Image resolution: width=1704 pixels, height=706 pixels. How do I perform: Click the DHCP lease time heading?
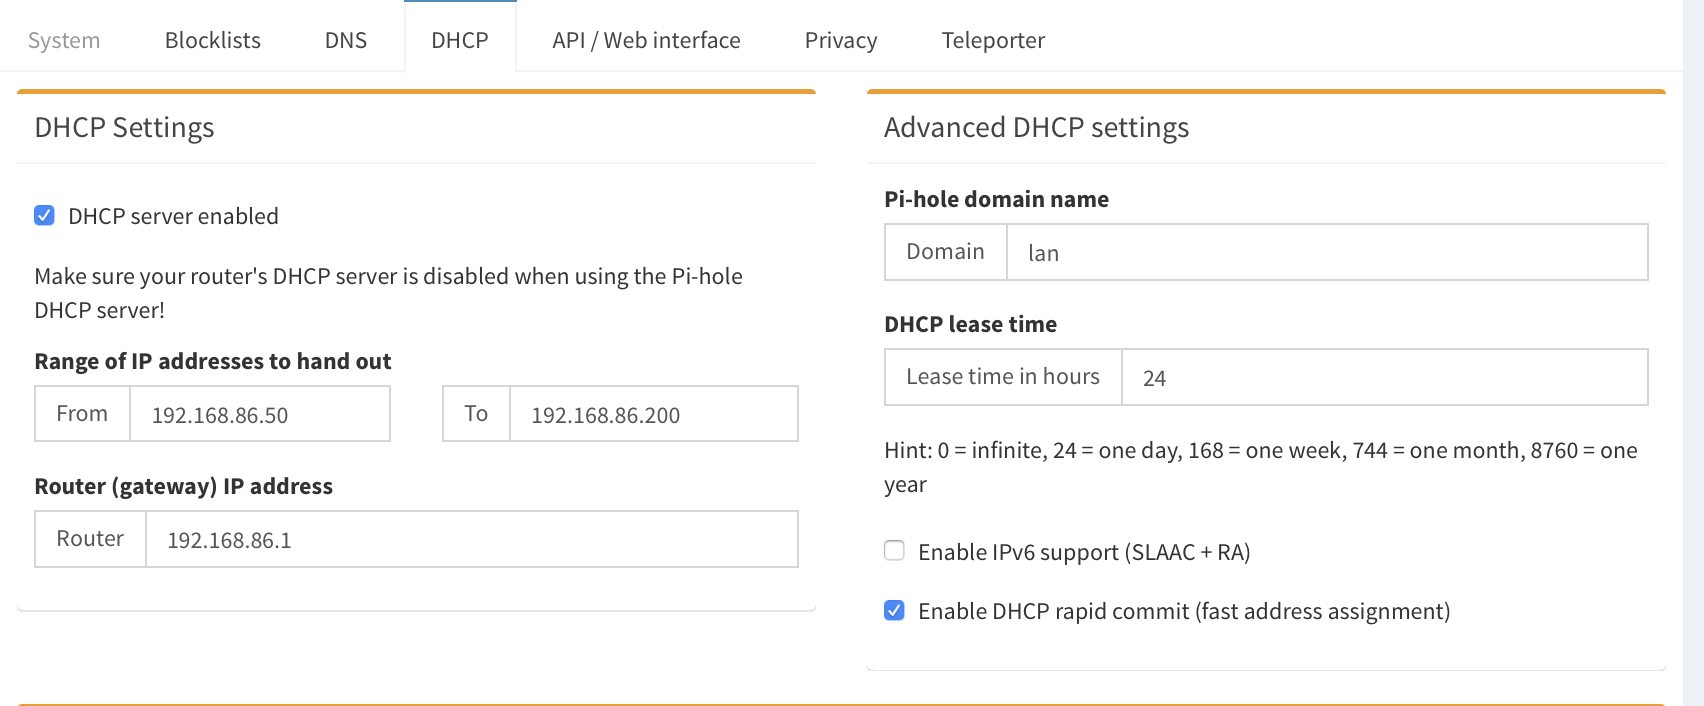pyautogui.click(x=970, y=324)
